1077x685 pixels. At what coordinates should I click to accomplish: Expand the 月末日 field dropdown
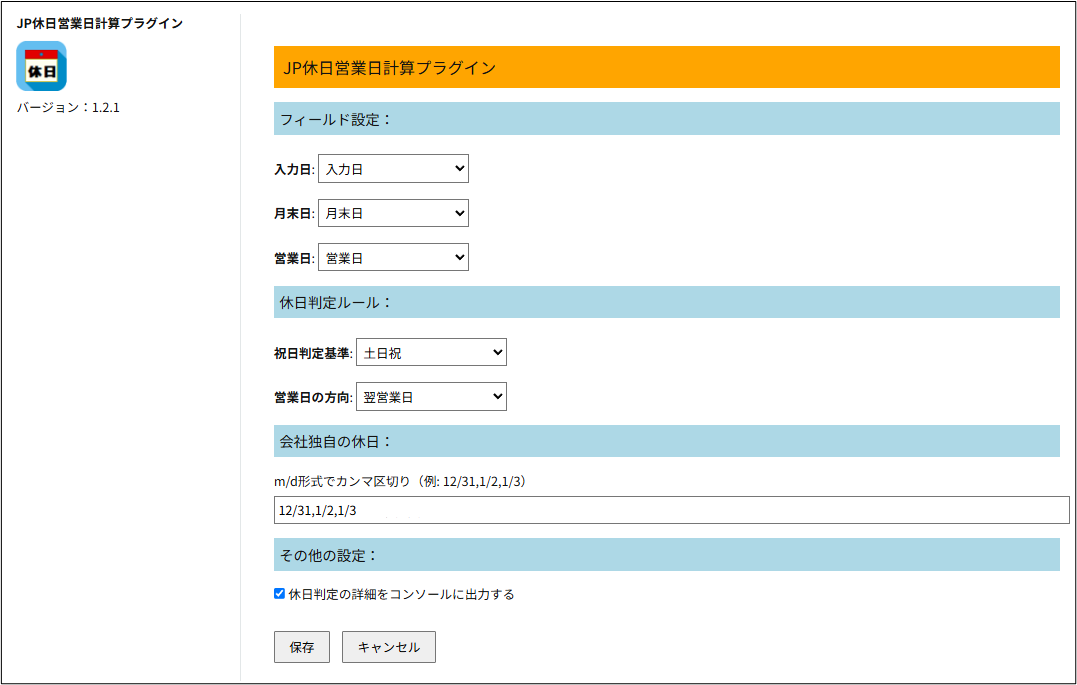[393, 213]
